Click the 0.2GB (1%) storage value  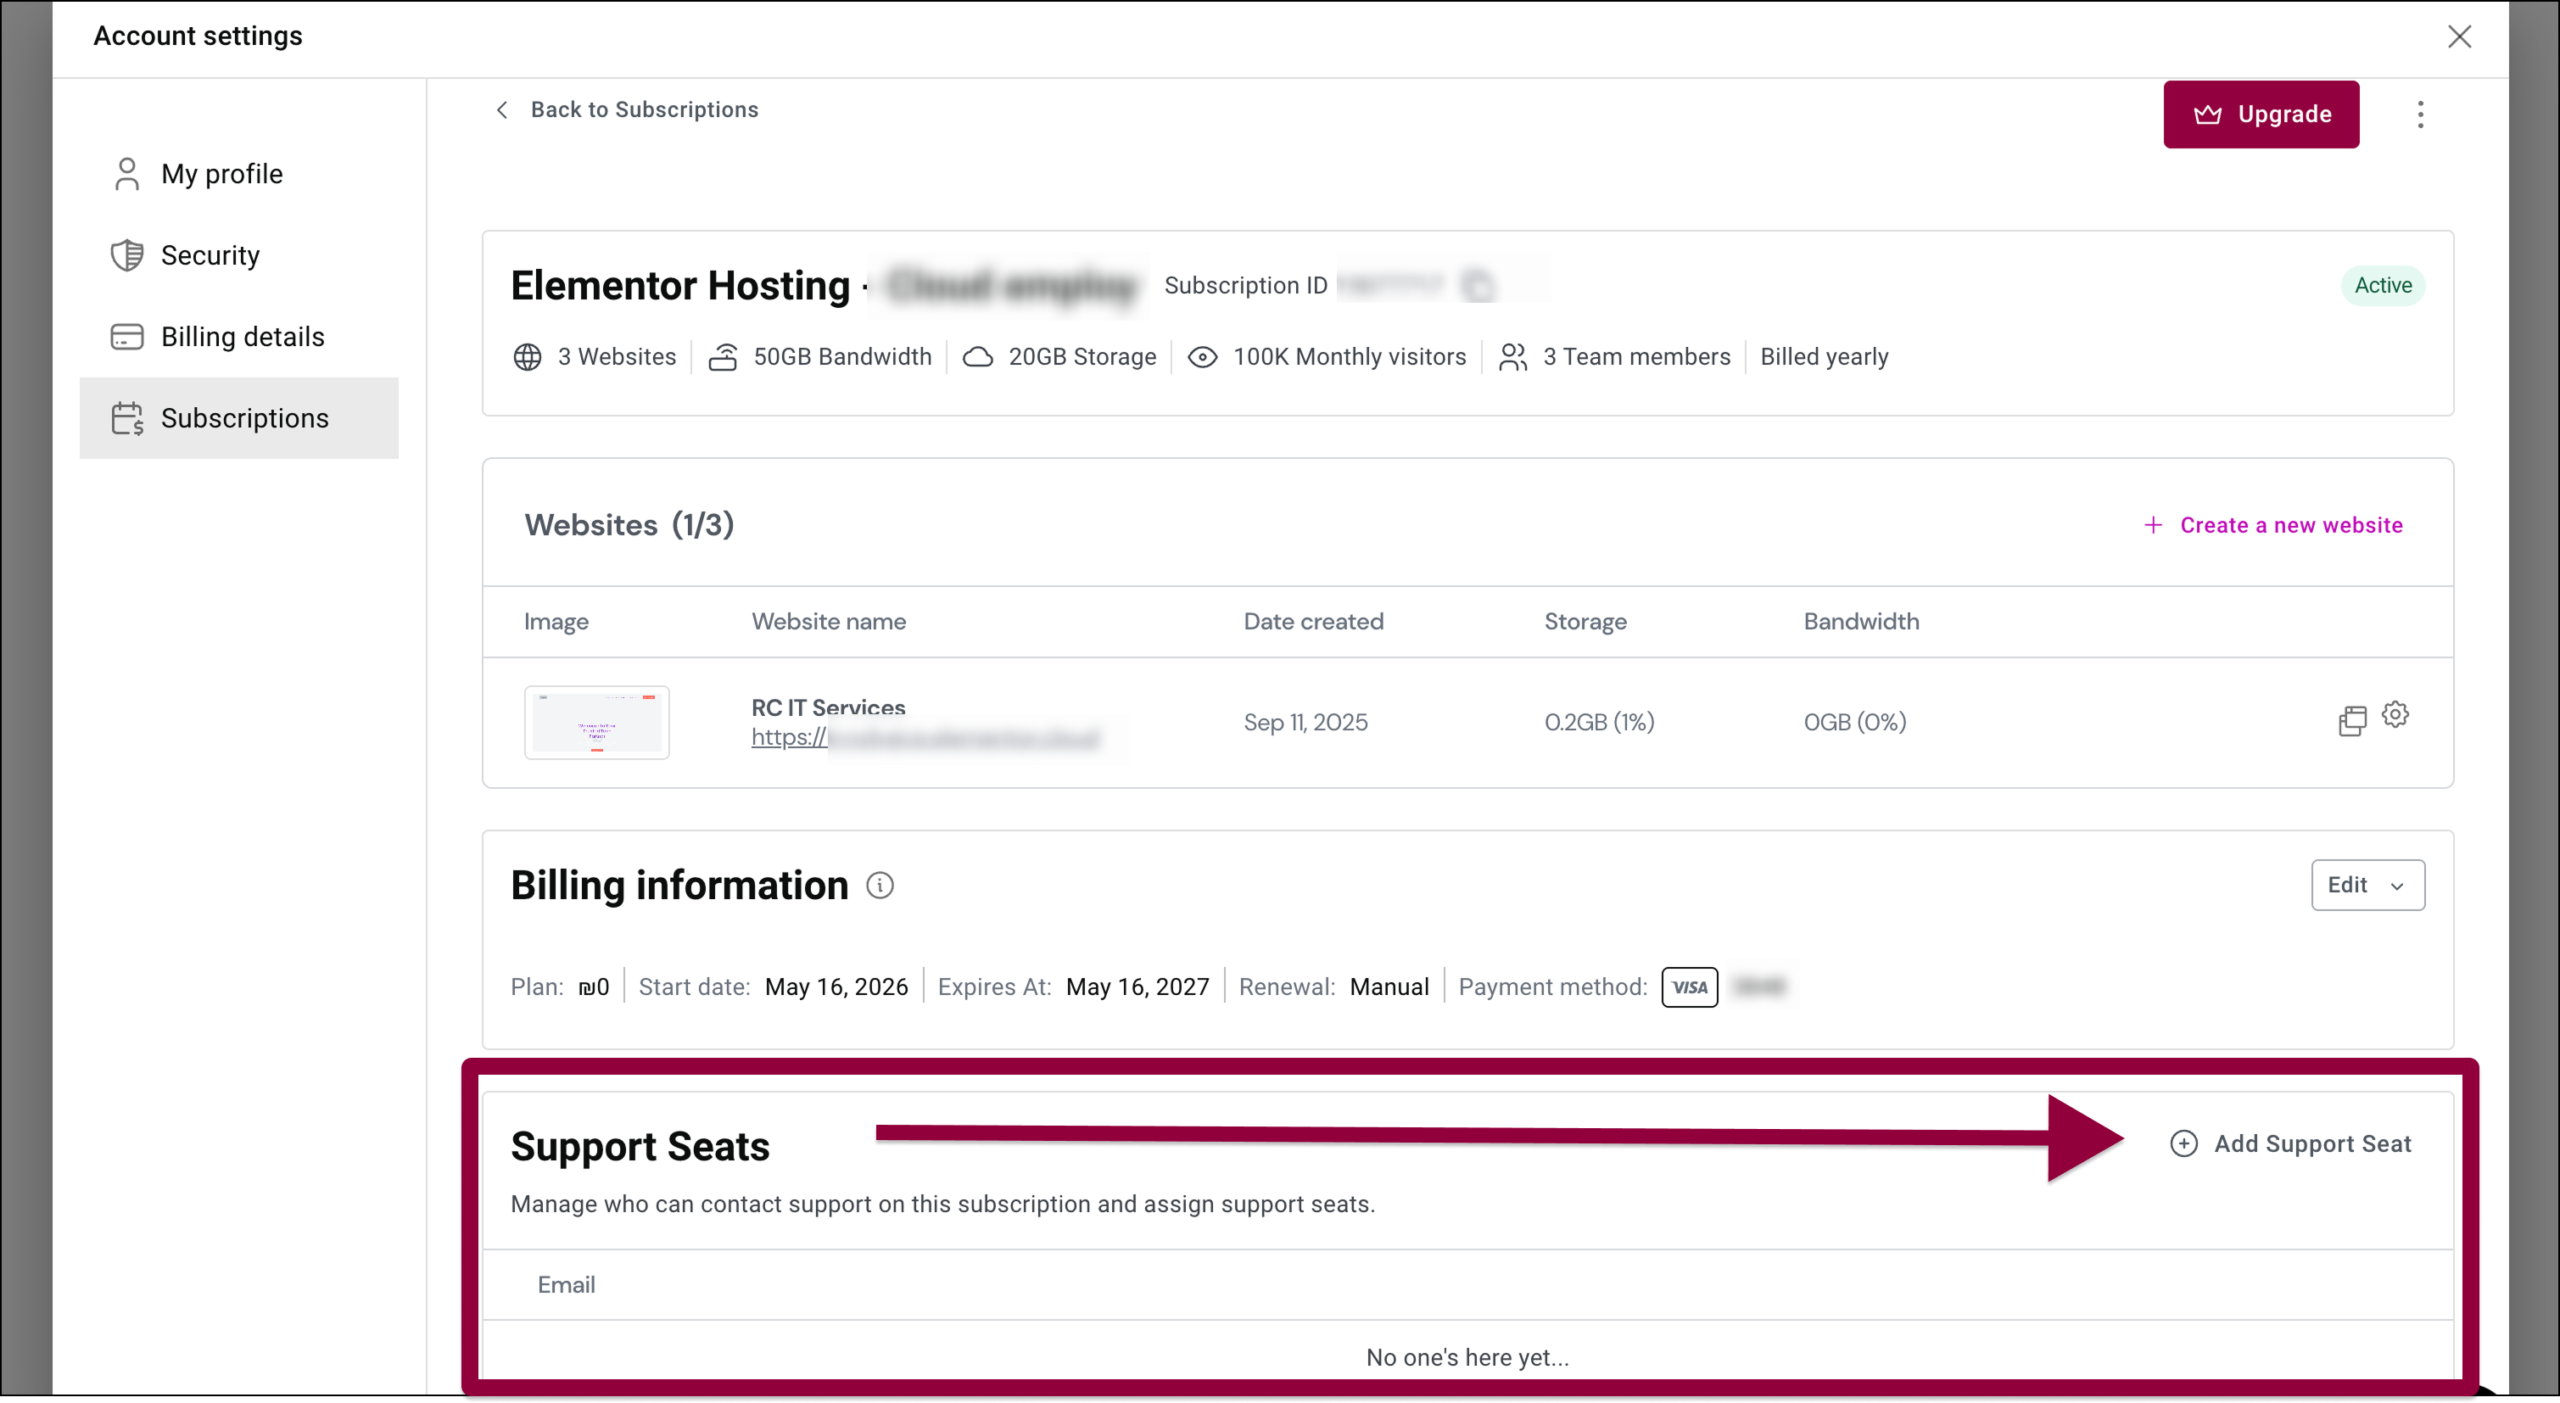1599,722
